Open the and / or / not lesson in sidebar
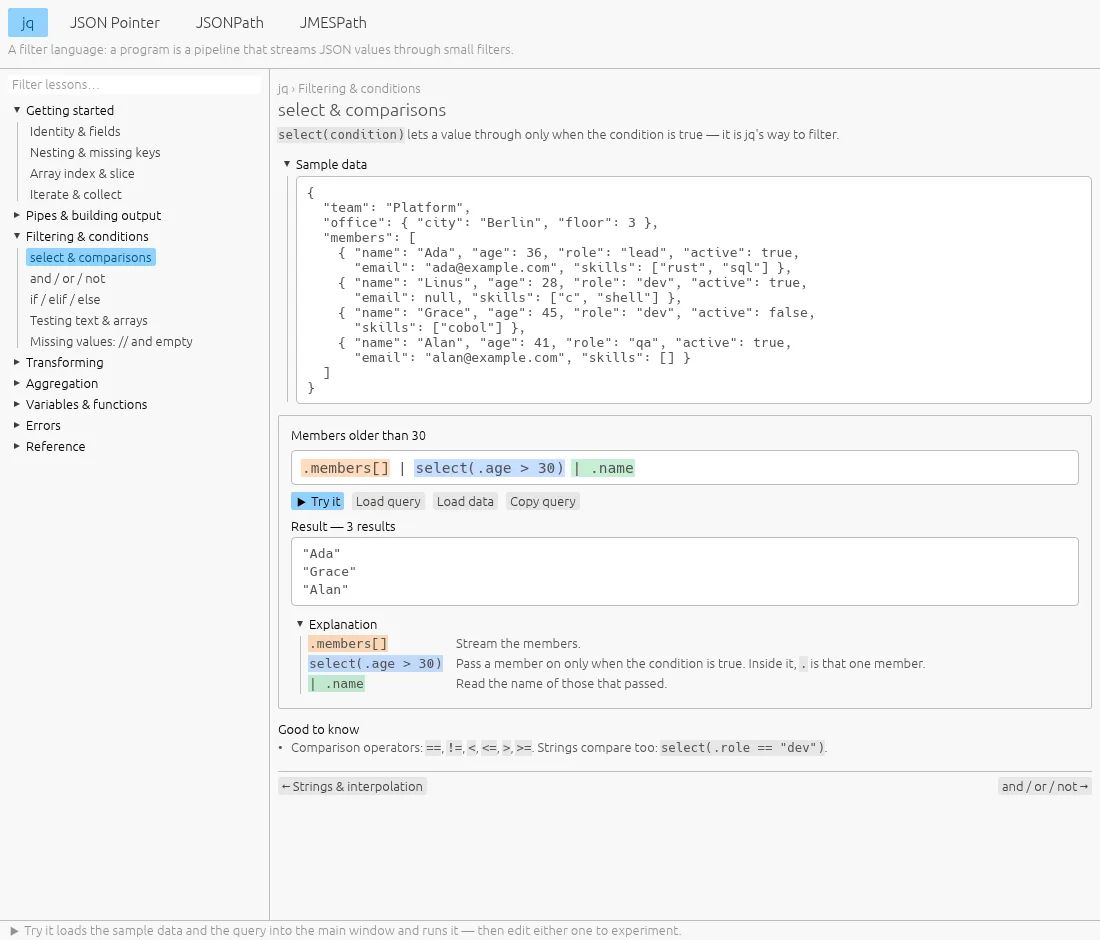1100x940 pixels. [67, 278]
